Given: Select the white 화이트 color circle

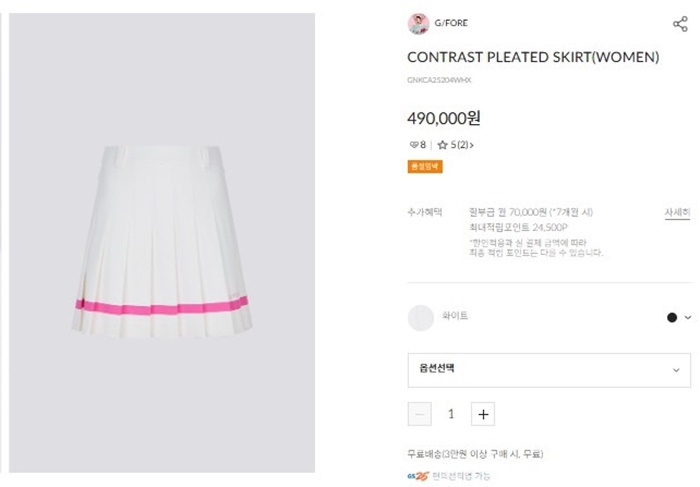Looking at the screenshot, I should click(421, 318).
